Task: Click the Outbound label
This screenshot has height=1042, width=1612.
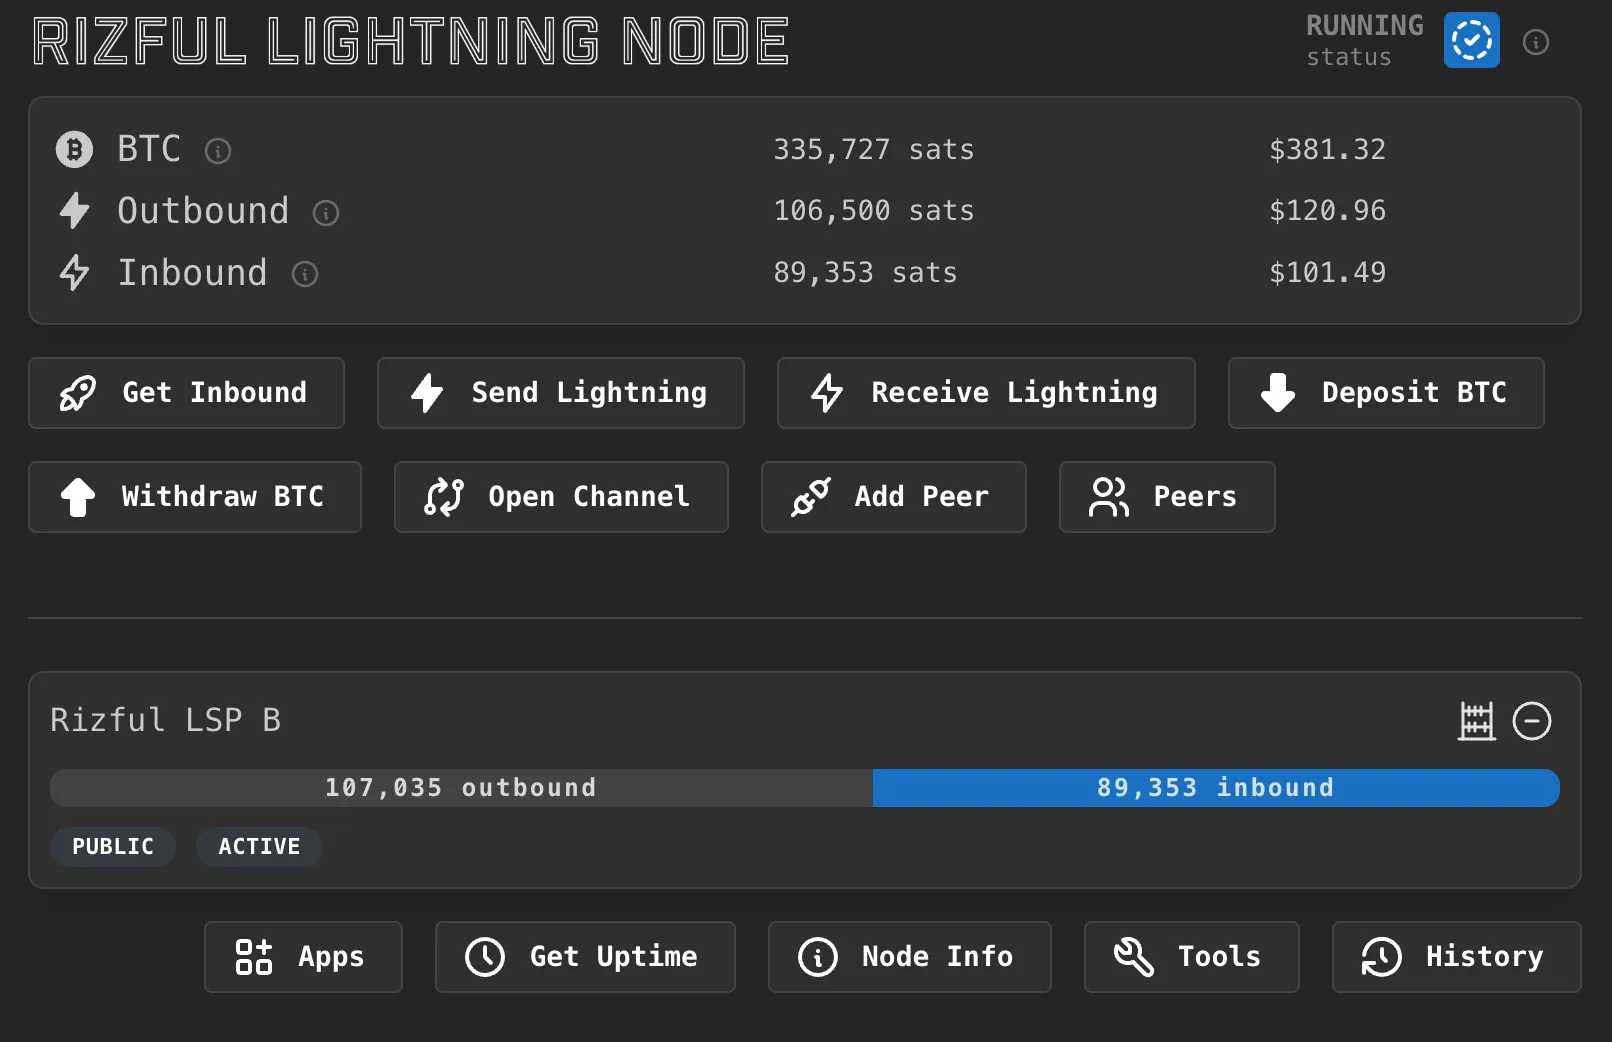Action: pyautogui.click(x=203, y=211)
